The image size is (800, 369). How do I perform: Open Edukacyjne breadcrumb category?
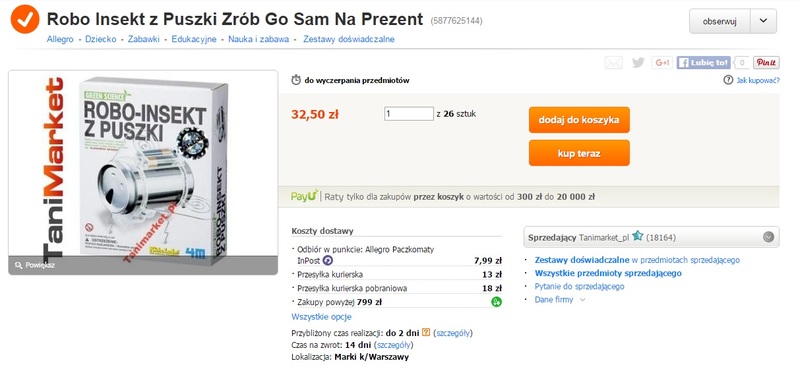tap(194, 39)
